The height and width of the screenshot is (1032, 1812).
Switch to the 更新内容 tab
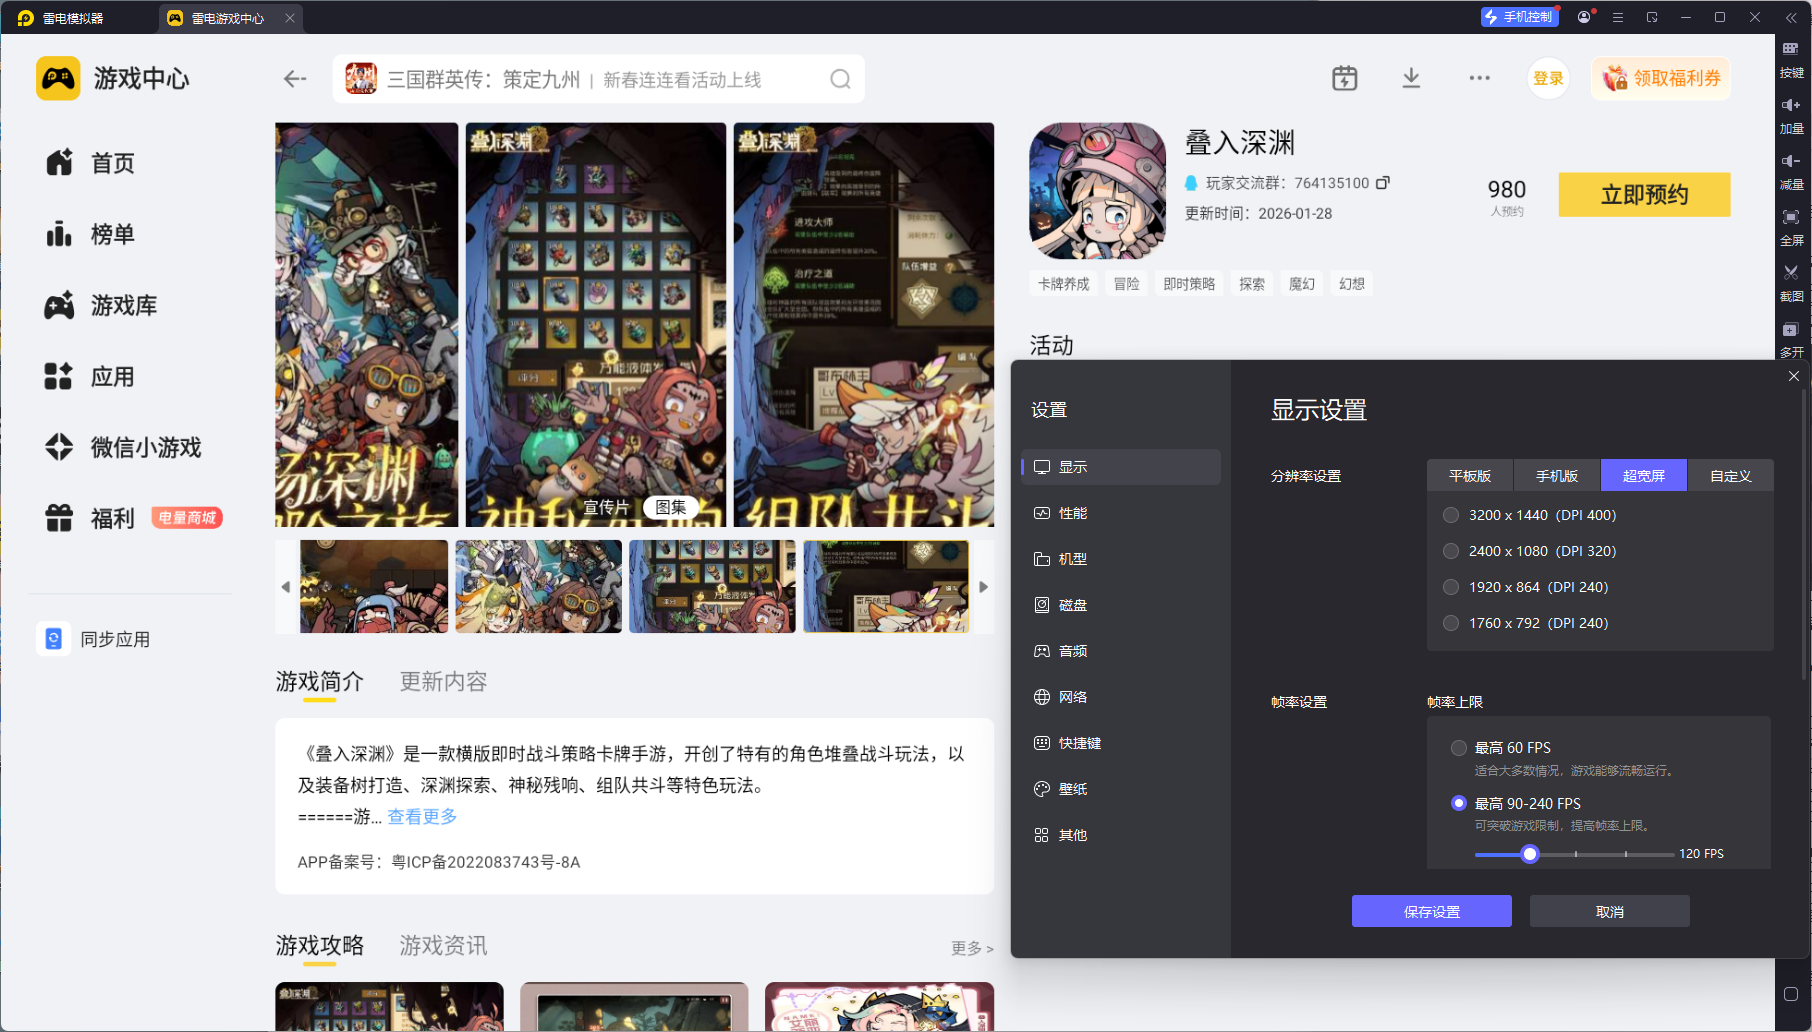(443, 682)
